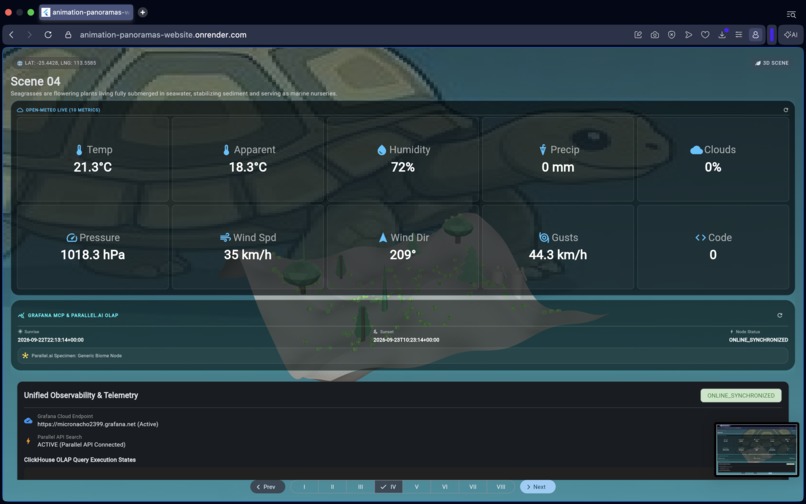Open the downloads icon with blue badge

click(x=722, y=34)
